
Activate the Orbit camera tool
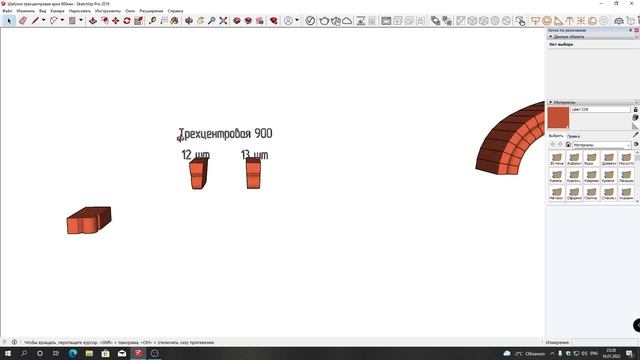[189, 20]
